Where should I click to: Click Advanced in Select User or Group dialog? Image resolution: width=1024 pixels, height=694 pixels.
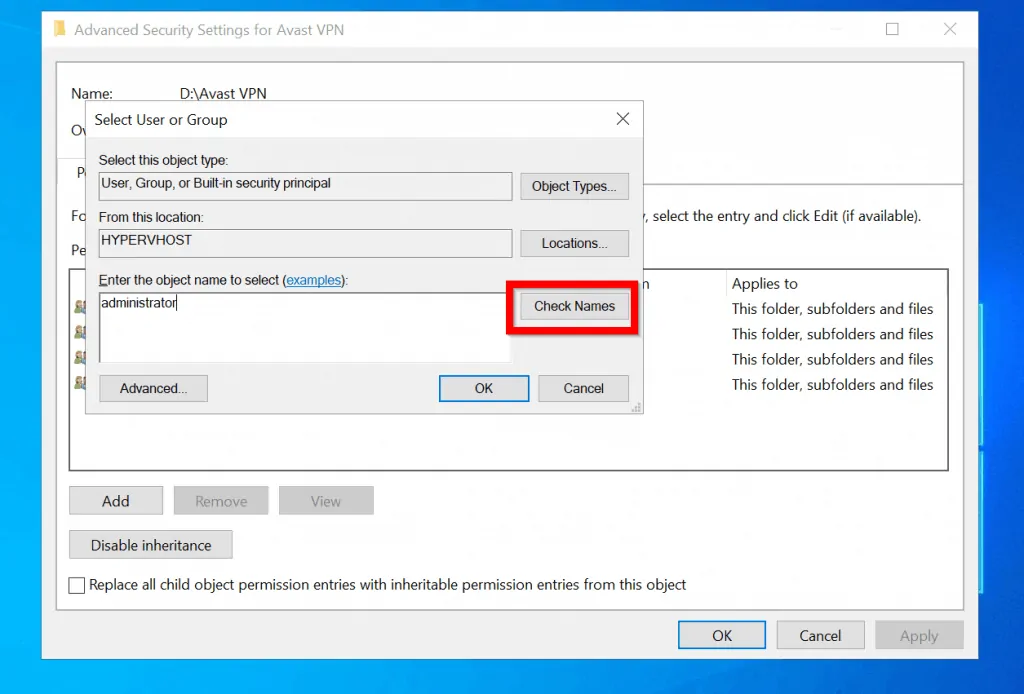pos(152,388)
